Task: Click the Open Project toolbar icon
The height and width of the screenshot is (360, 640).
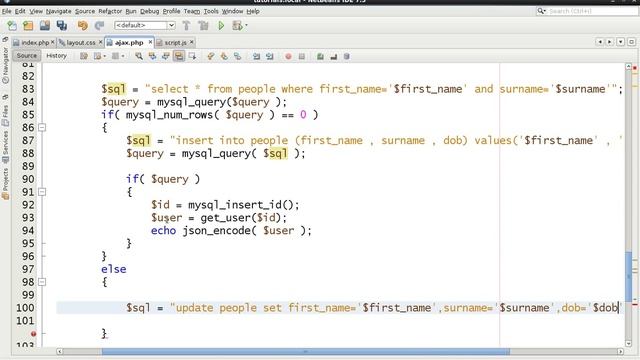Action: click(45, 26)
